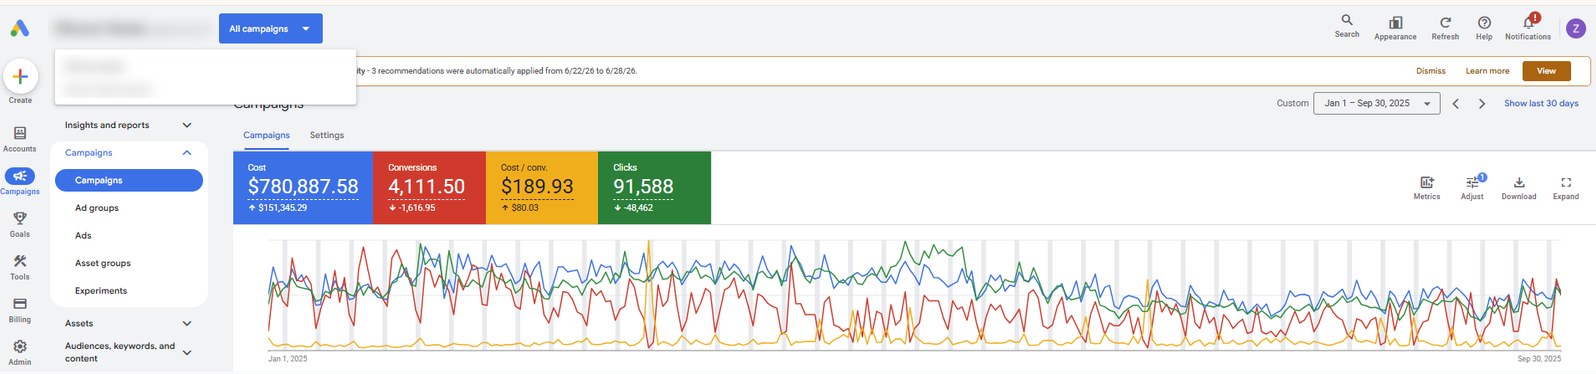Click Show last 30 days link

click(x=1541, y=103)
